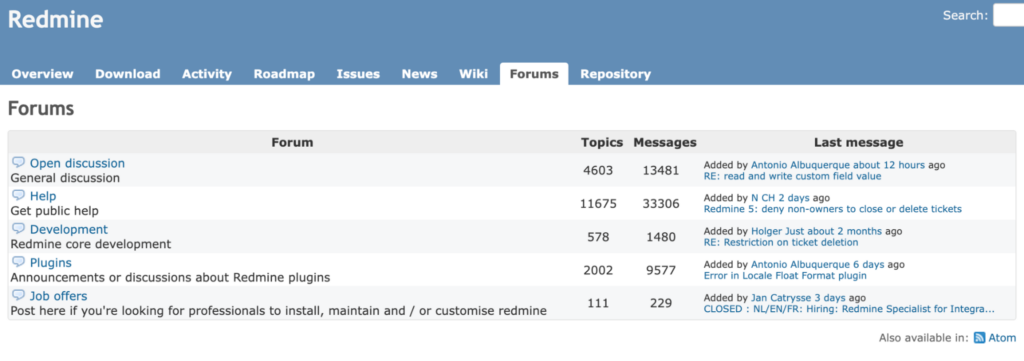Open the Open discussion forum link

(x=77, y=163)
